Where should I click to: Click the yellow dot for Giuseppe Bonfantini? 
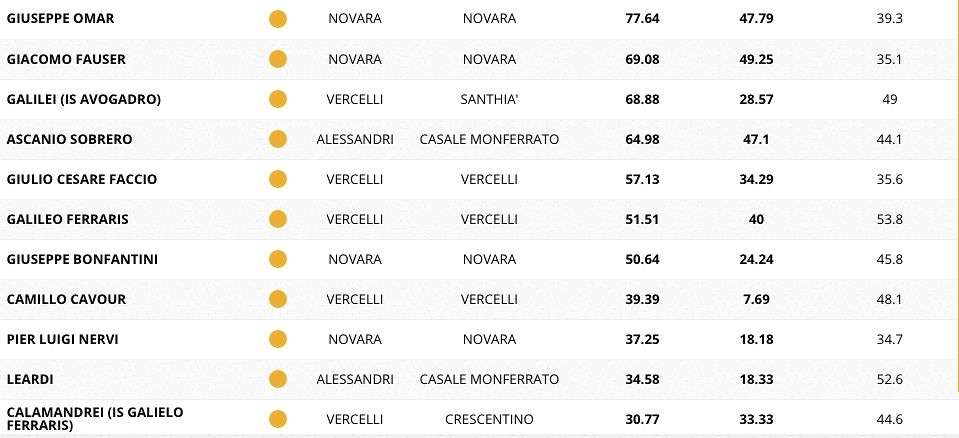point(278,259)
